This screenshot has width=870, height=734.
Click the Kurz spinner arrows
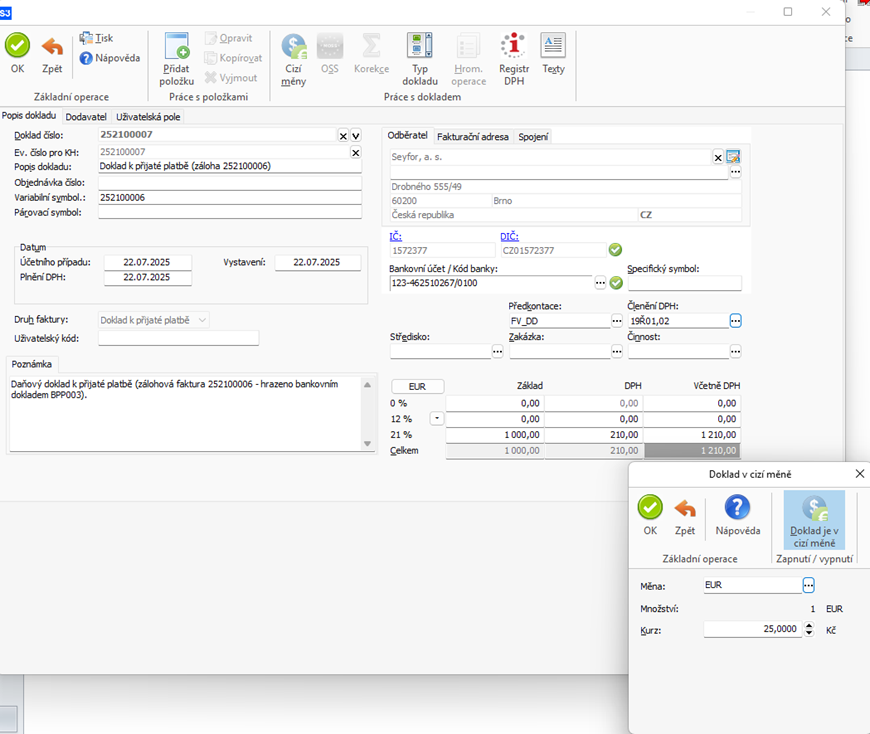point(809,629)
